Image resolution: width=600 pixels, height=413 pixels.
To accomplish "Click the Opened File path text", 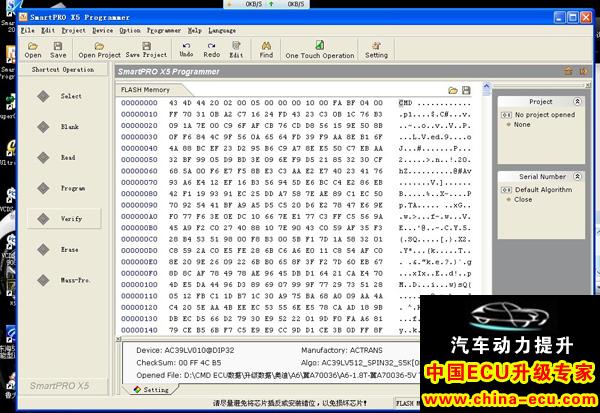I will [277, 375].
